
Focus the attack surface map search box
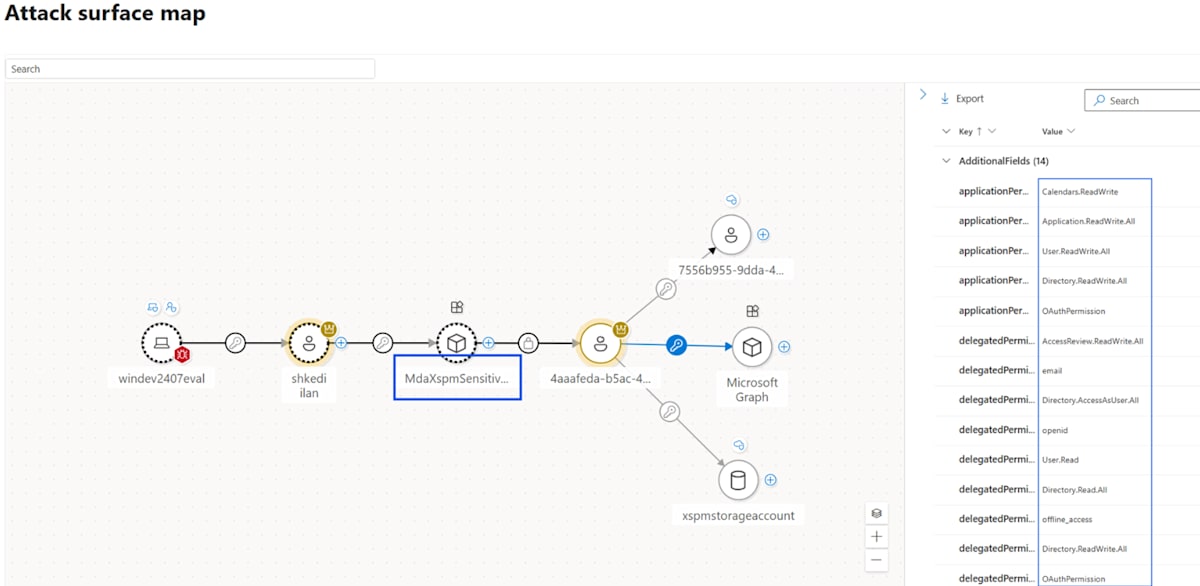[x=190, y=69]
